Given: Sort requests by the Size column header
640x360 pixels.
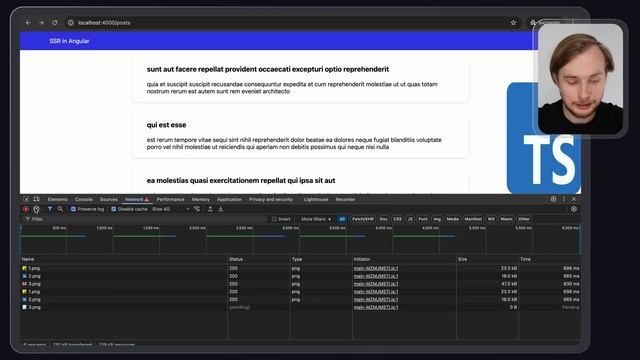Looking at the screenshot, I should pos(487,259).
